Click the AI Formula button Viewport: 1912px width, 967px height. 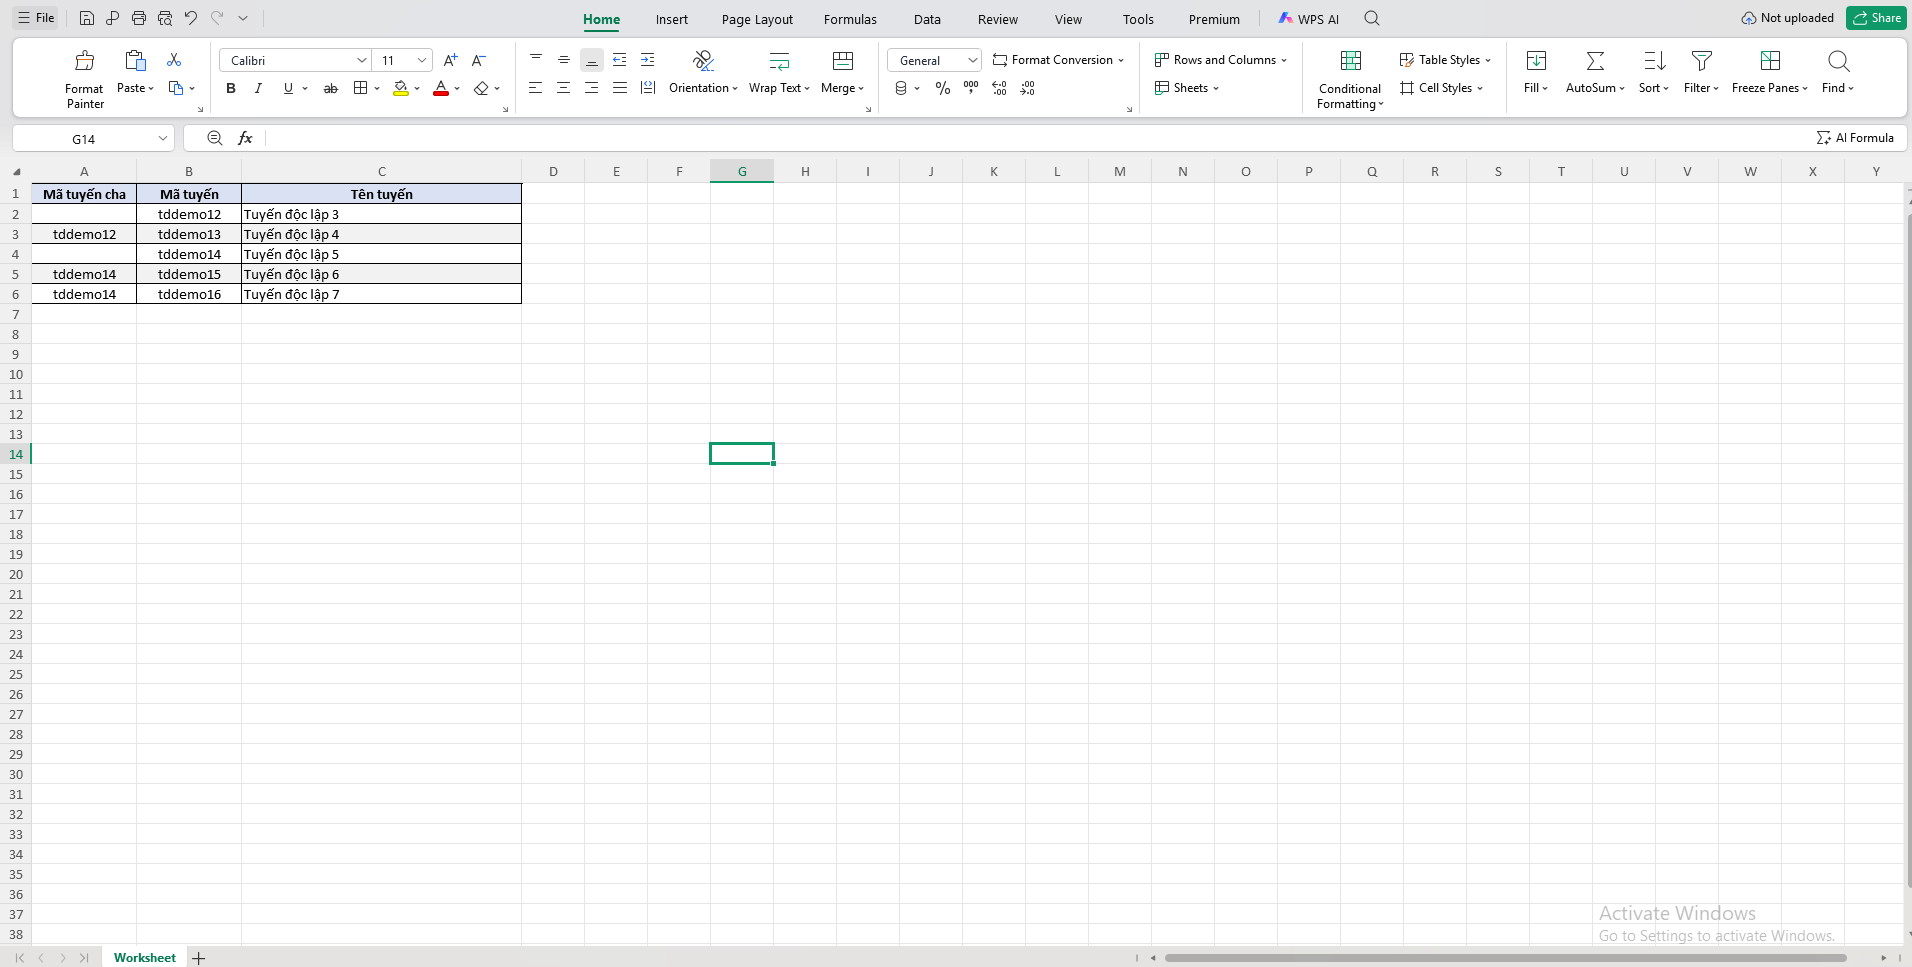[x=1855, y=138]
